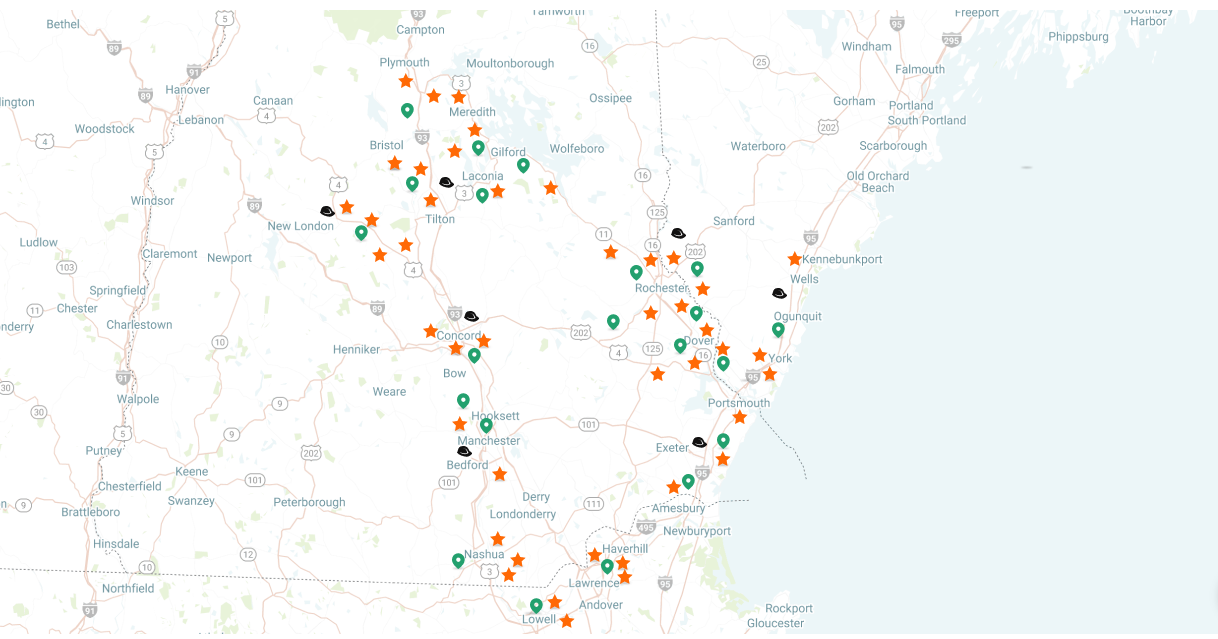Click the orange star beside Kennebunkport
The image size is (1218, 639).
795,259
